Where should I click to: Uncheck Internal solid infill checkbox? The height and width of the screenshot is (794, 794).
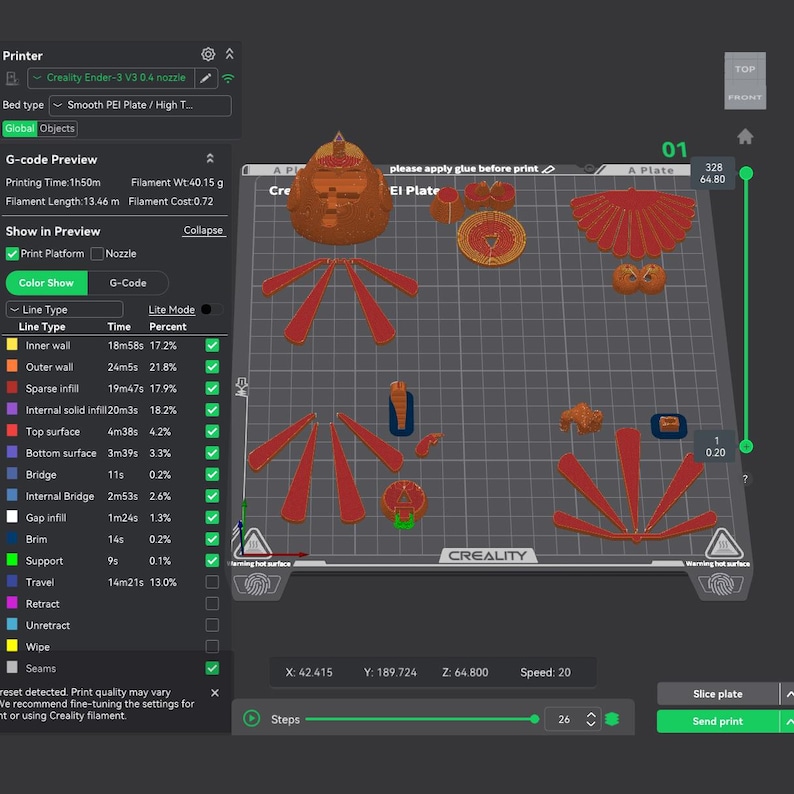[x=212, y=410]
